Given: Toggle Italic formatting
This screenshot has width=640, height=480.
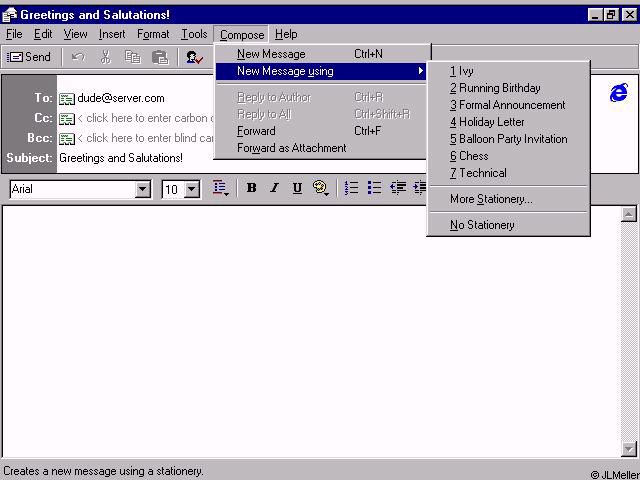Looking at the screenshot, I should (x=274, y=188).
